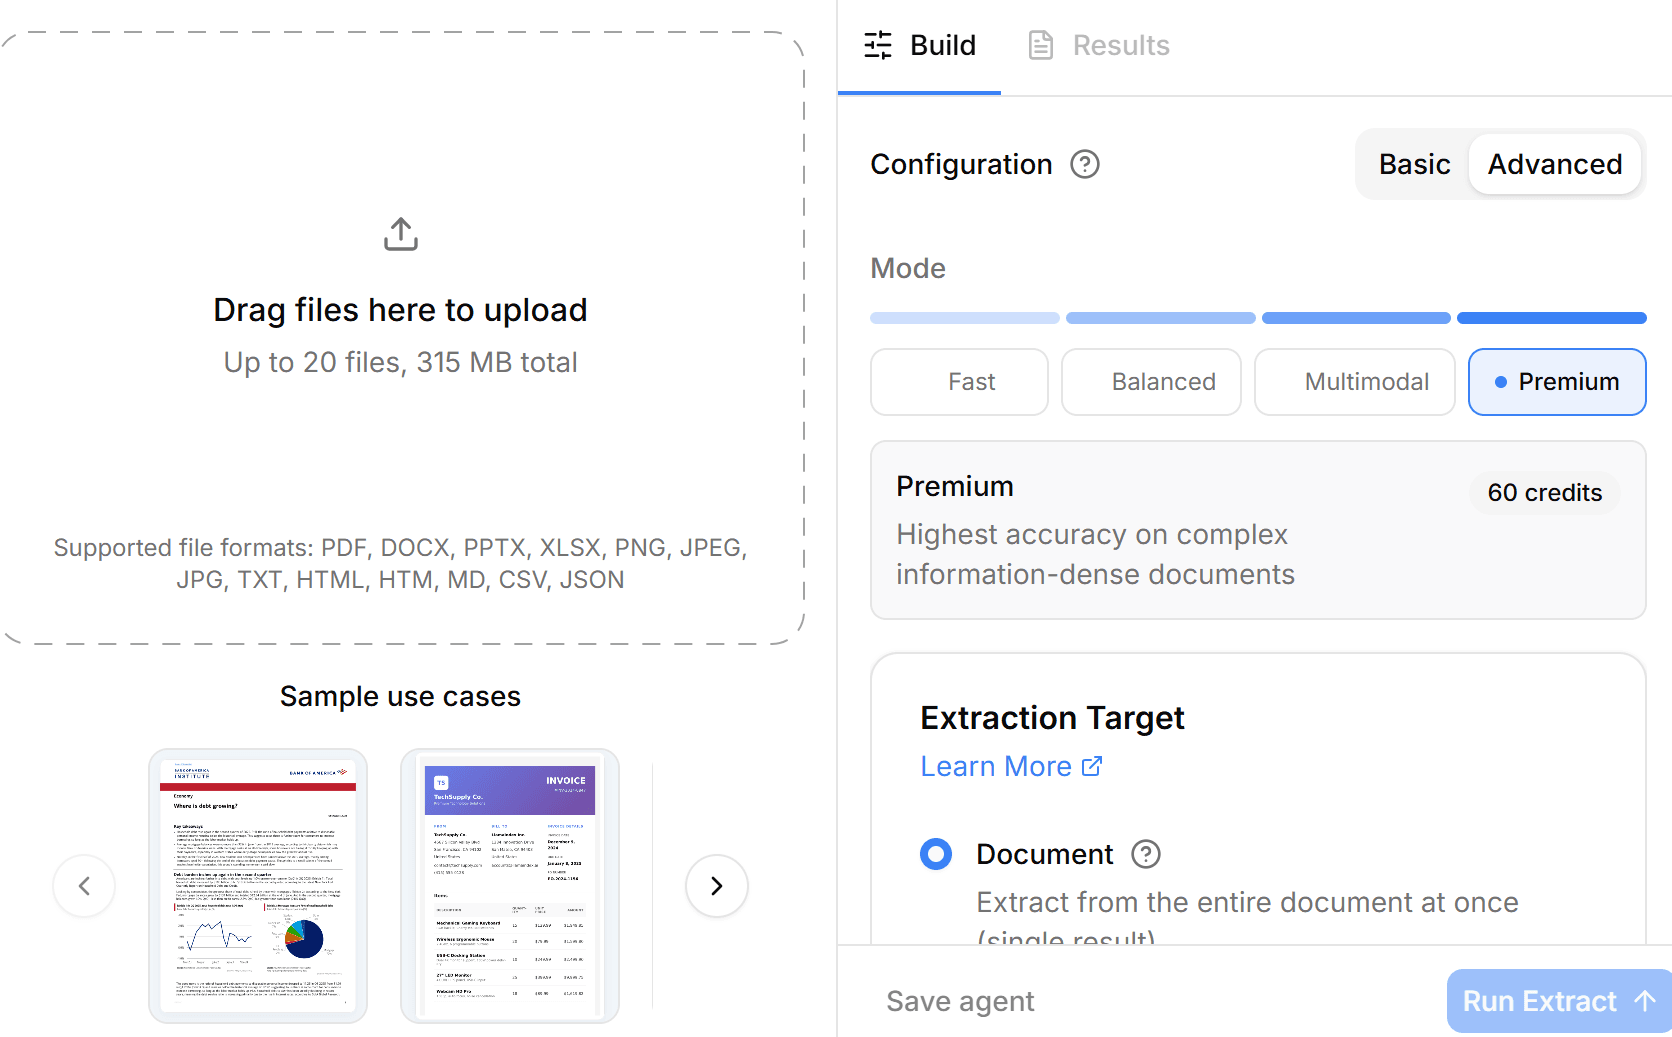Switch configuration to Basic
The width and height of the screenshot is (1672, 1037).
click(x=1414, y=164)
